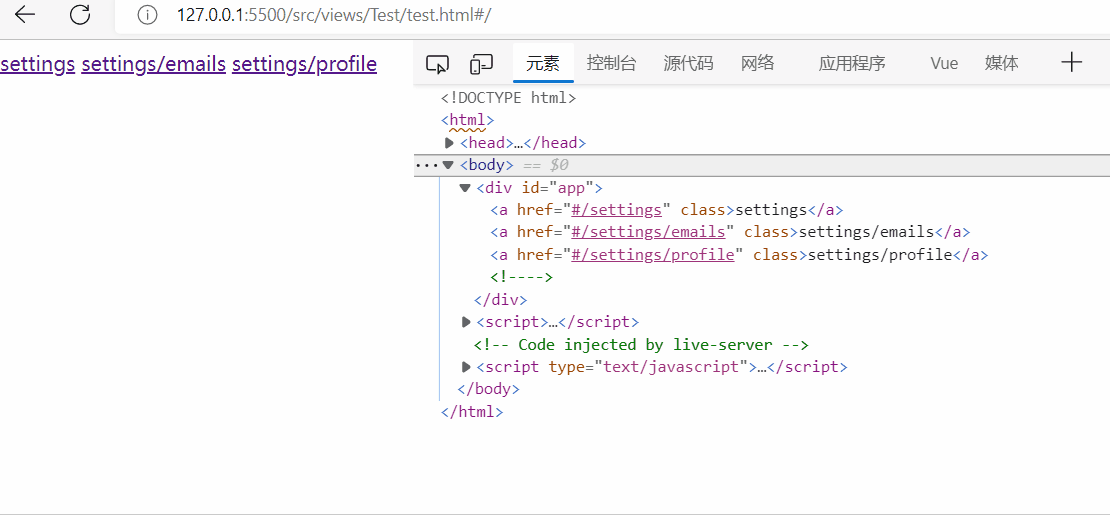Open the 应用程序 tab
The width and height of the screenshot is (1110, 515).
coord(852,63)
